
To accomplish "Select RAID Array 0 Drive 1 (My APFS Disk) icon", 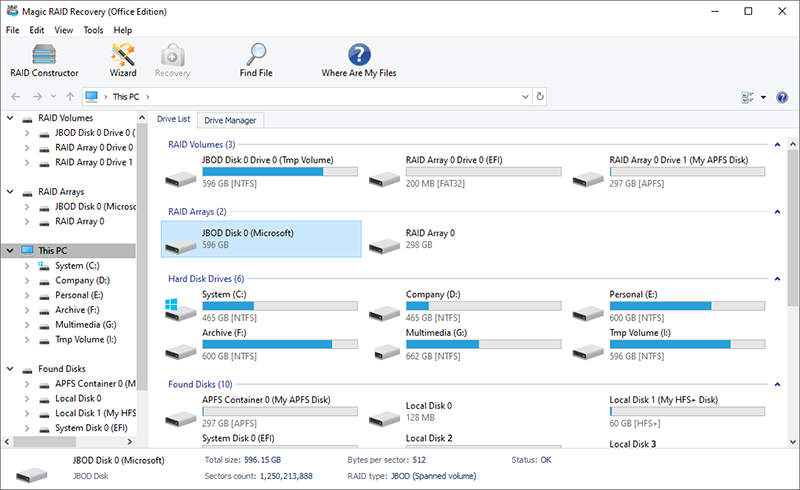I will [588, 179].
